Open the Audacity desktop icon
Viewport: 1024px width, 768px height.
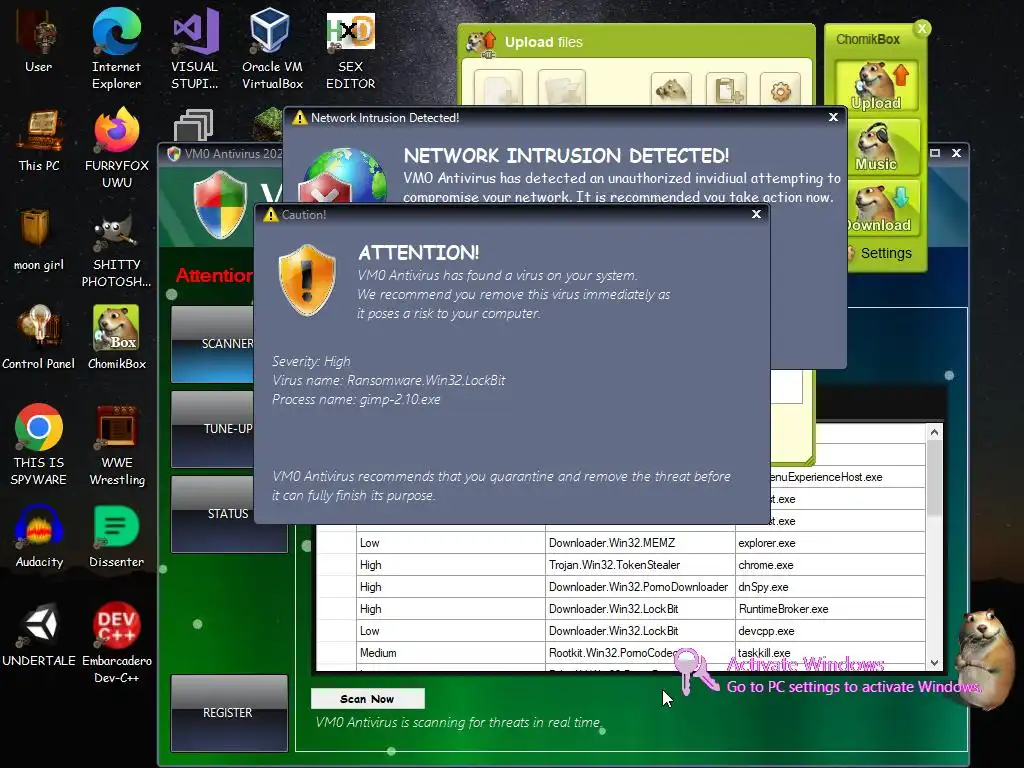click(39, 537)
